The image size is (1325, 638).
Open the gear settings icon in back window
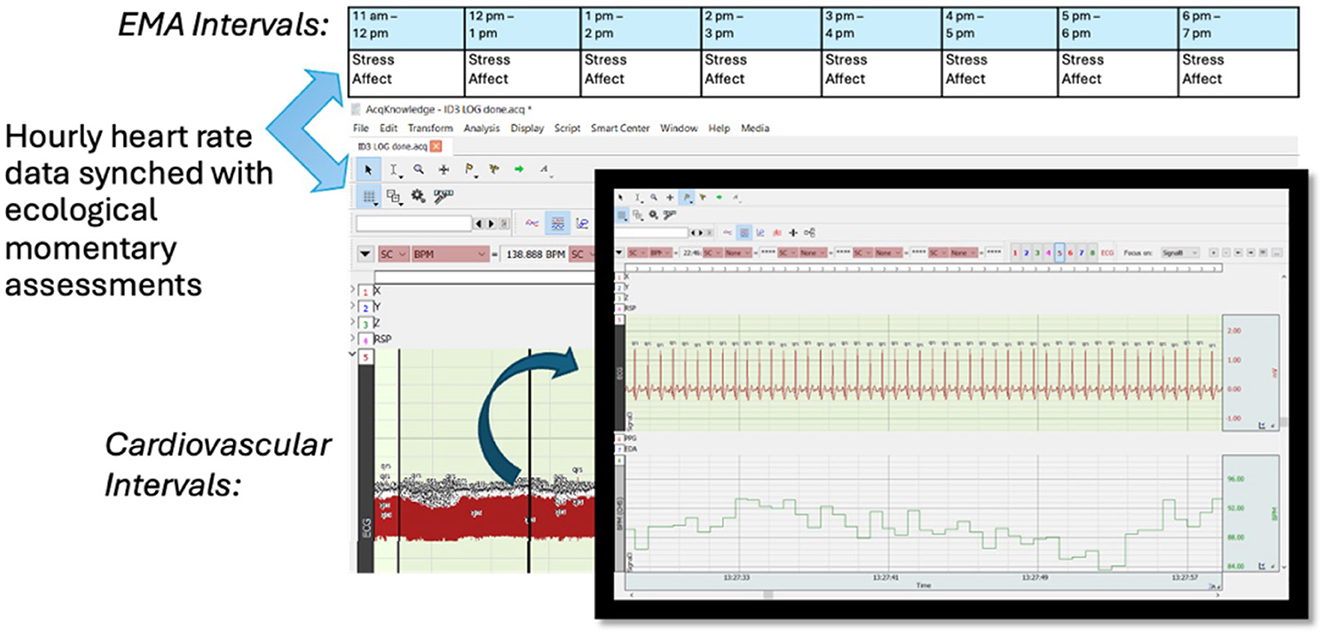click(418, 196)
